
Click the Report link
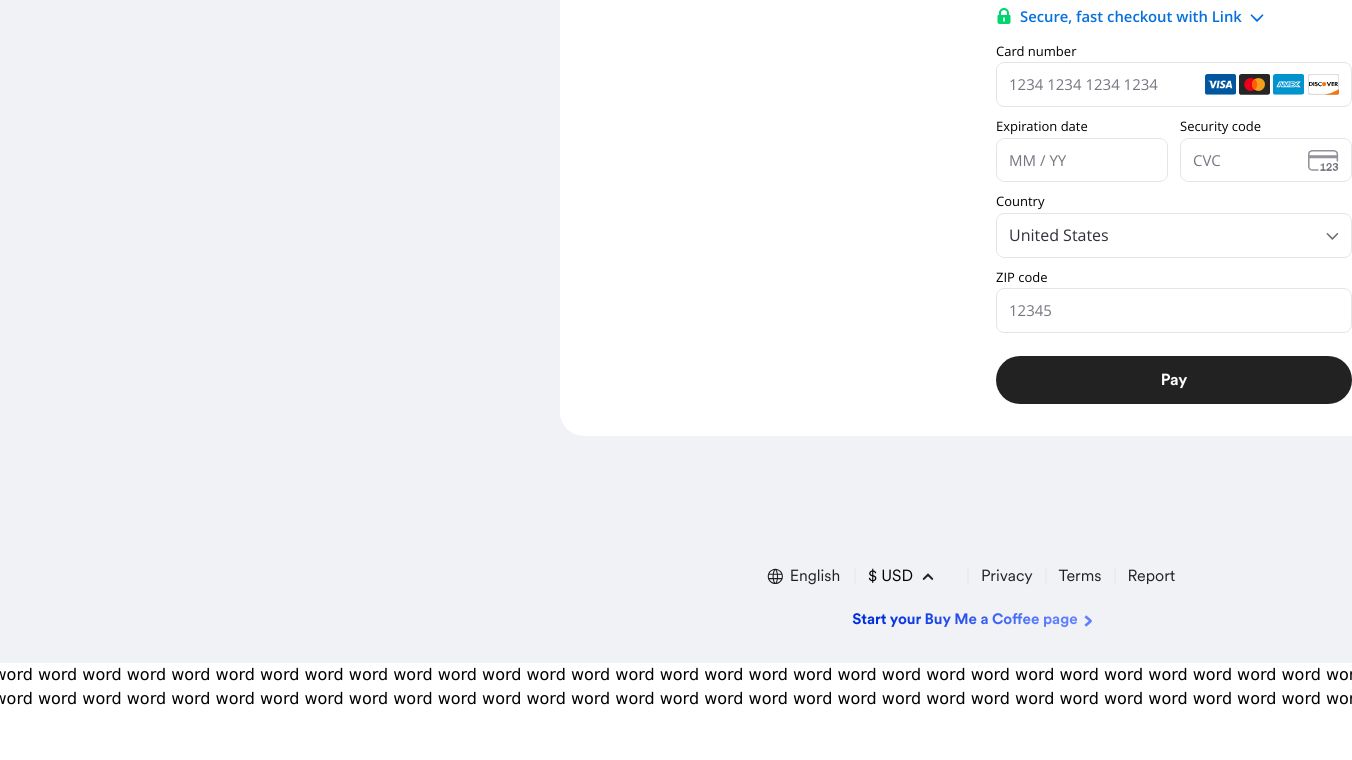click(1151, 576)
